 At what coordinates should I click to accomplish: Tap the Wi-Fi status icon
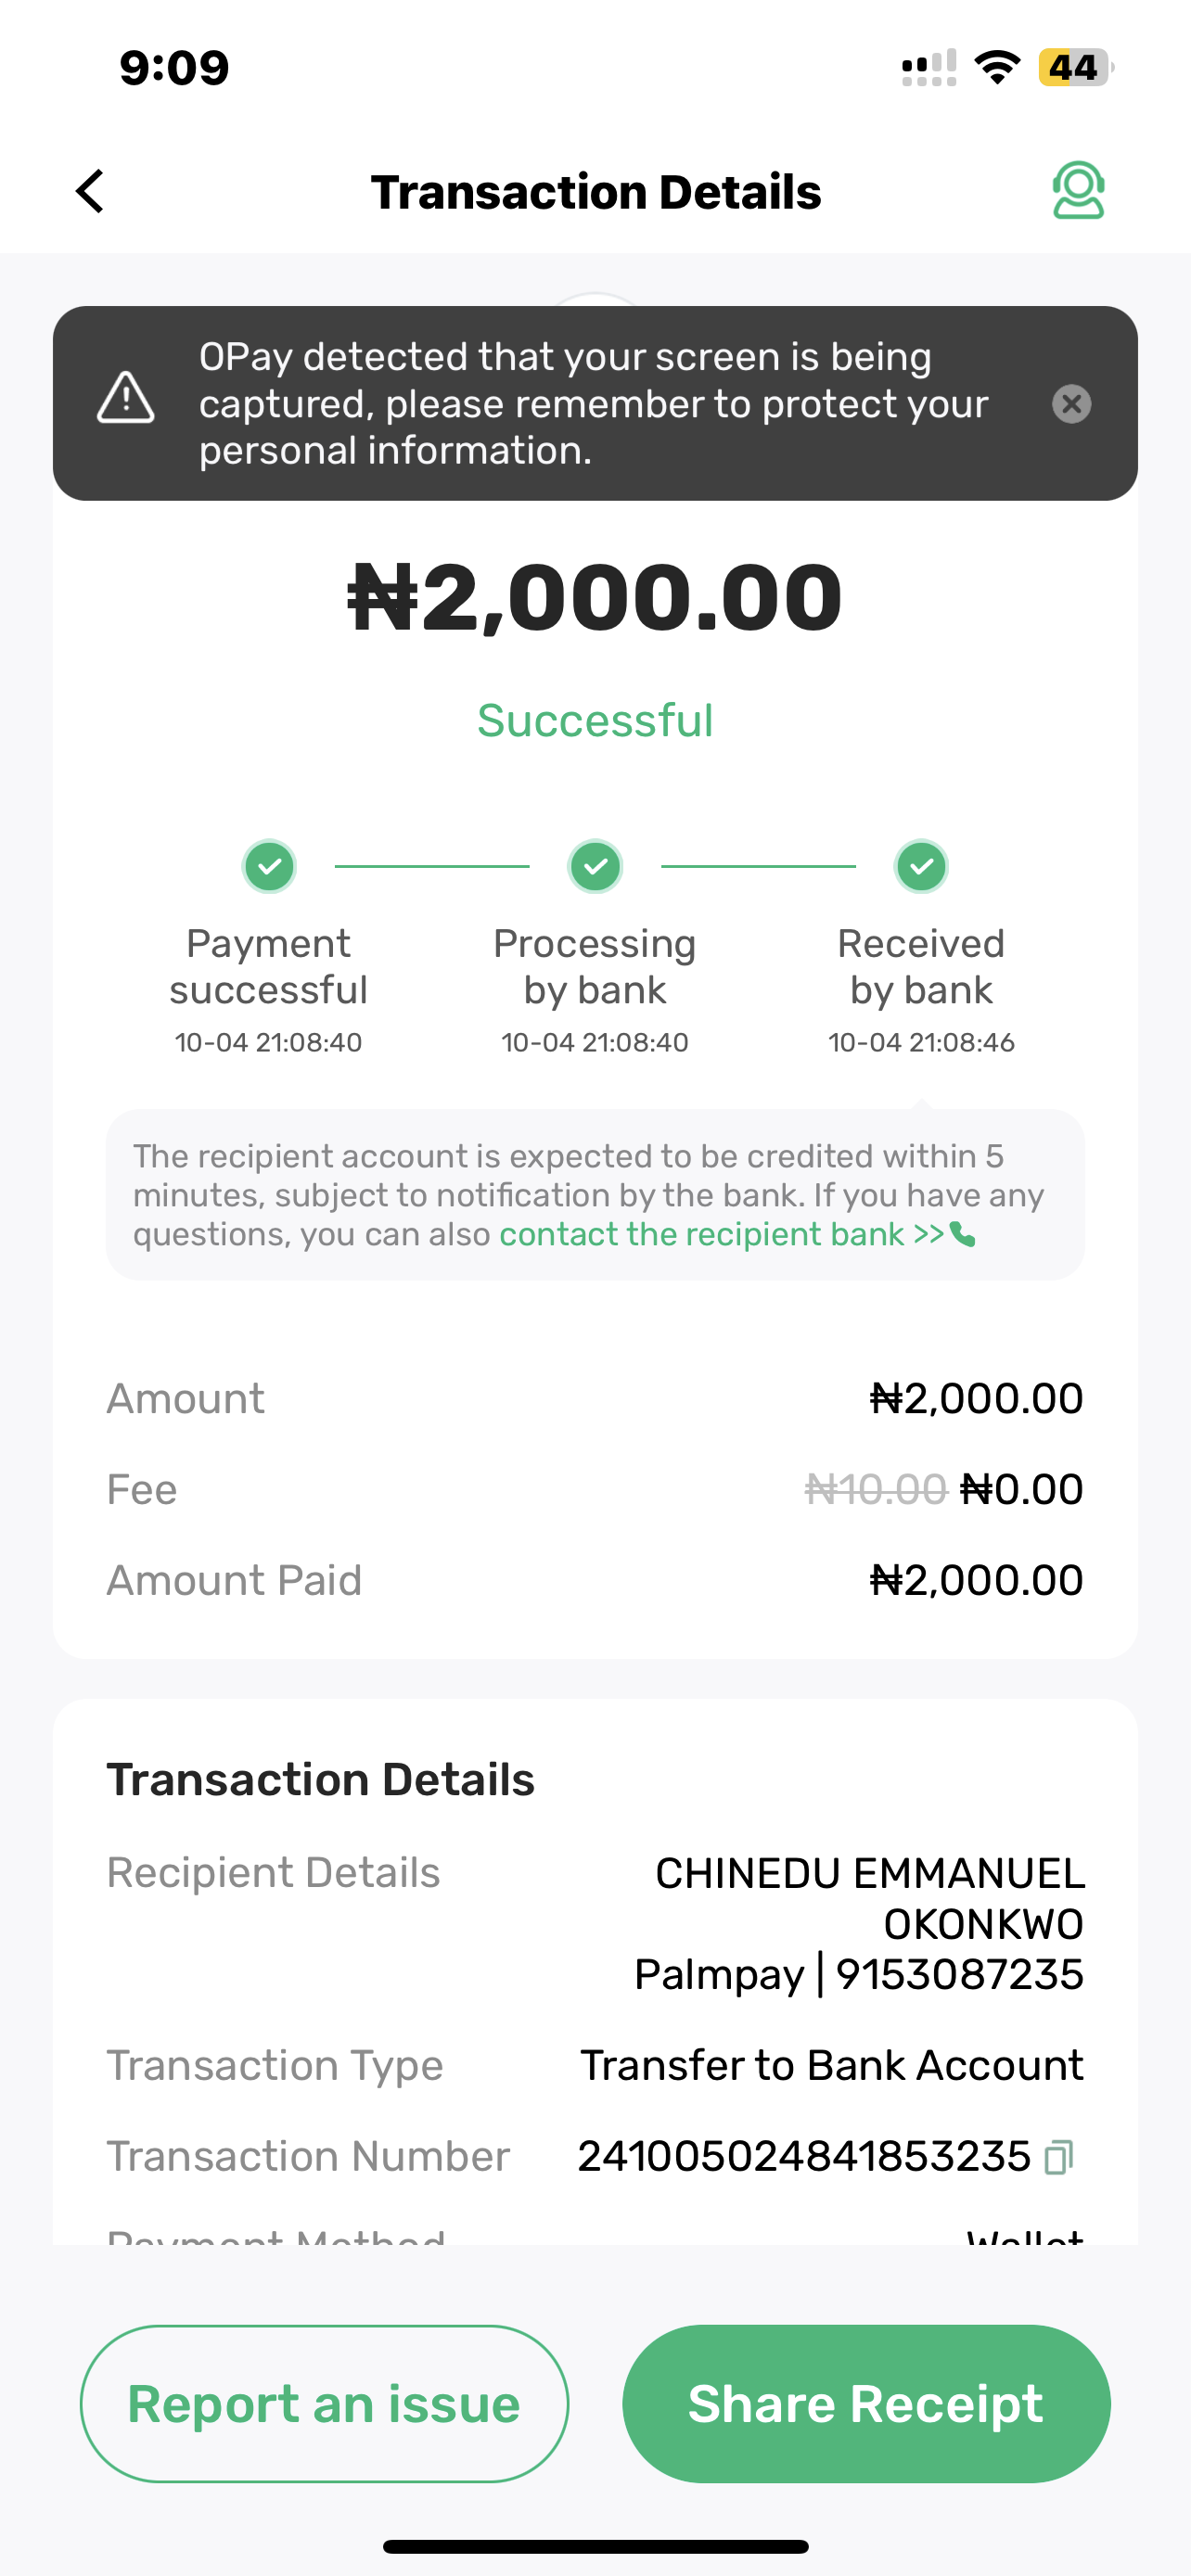click(x=997, y=68)
